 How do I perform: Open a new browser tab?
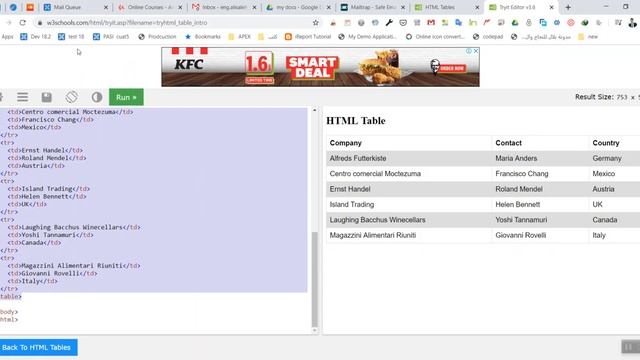pyautogui.click(x=568, y=7)
